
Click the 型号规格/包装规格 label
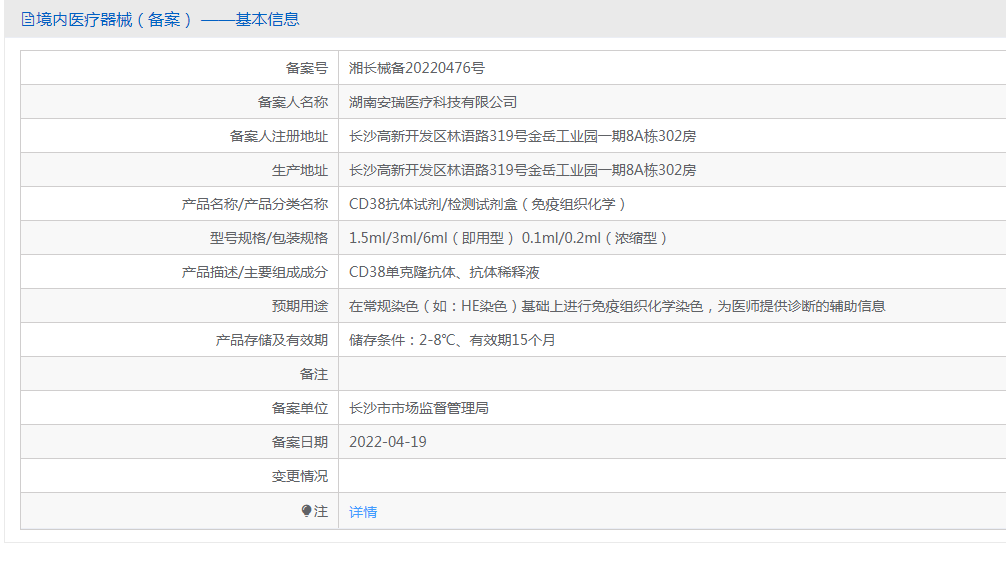coord(269,238)
